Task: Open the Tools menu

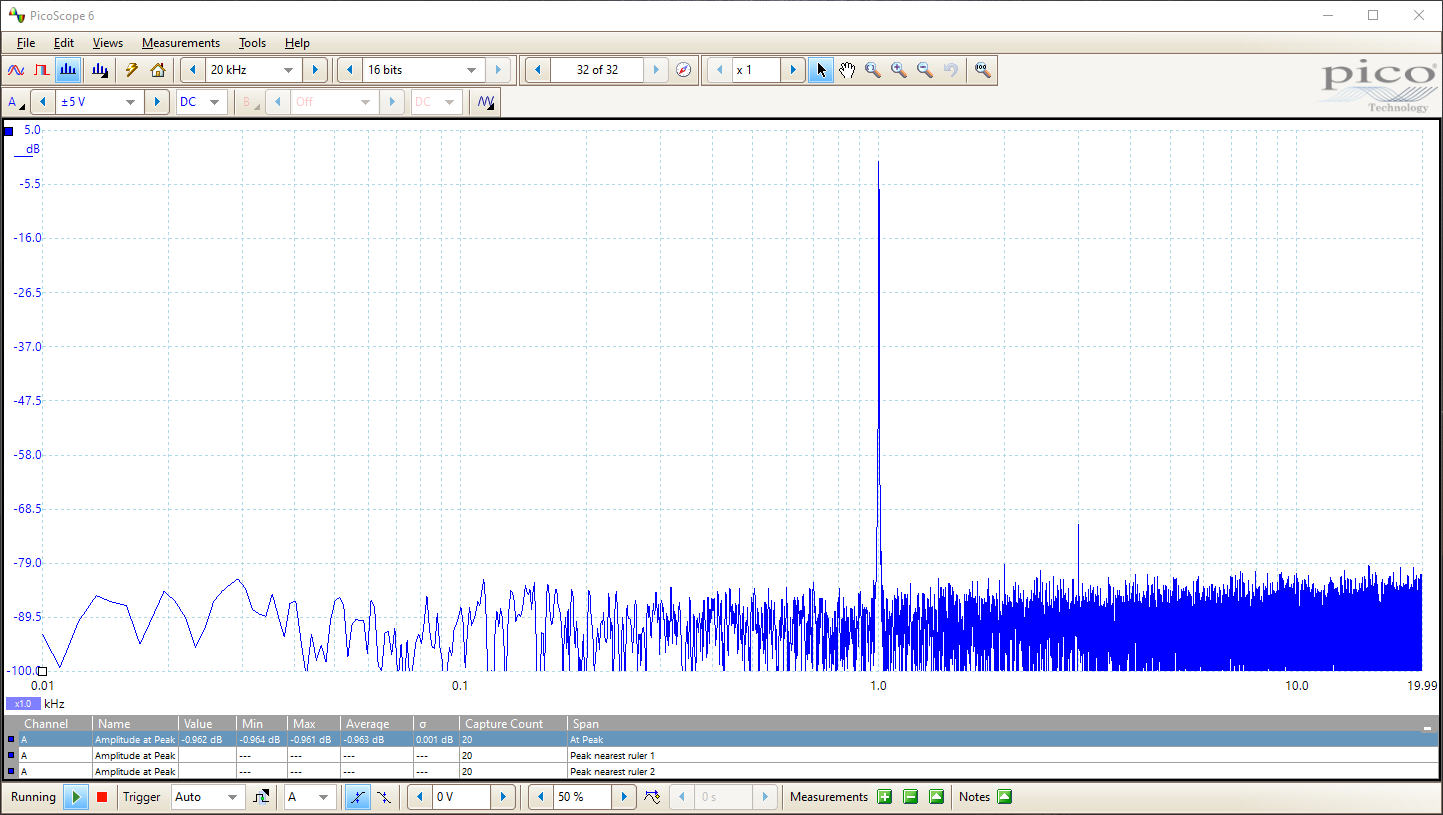Action: click(252, 43)
